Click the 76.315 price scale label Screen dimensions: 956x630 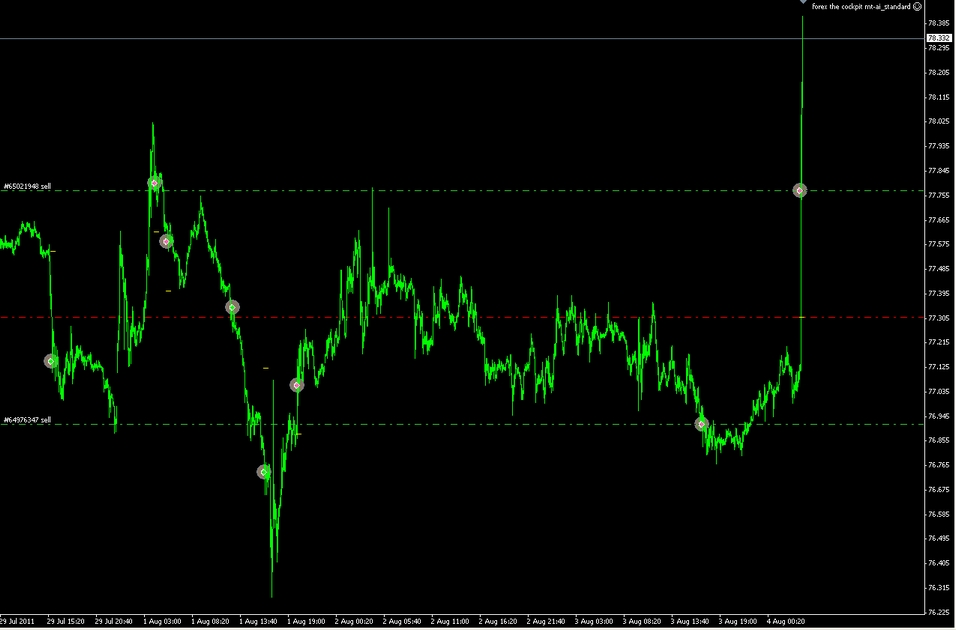(939, 588)
